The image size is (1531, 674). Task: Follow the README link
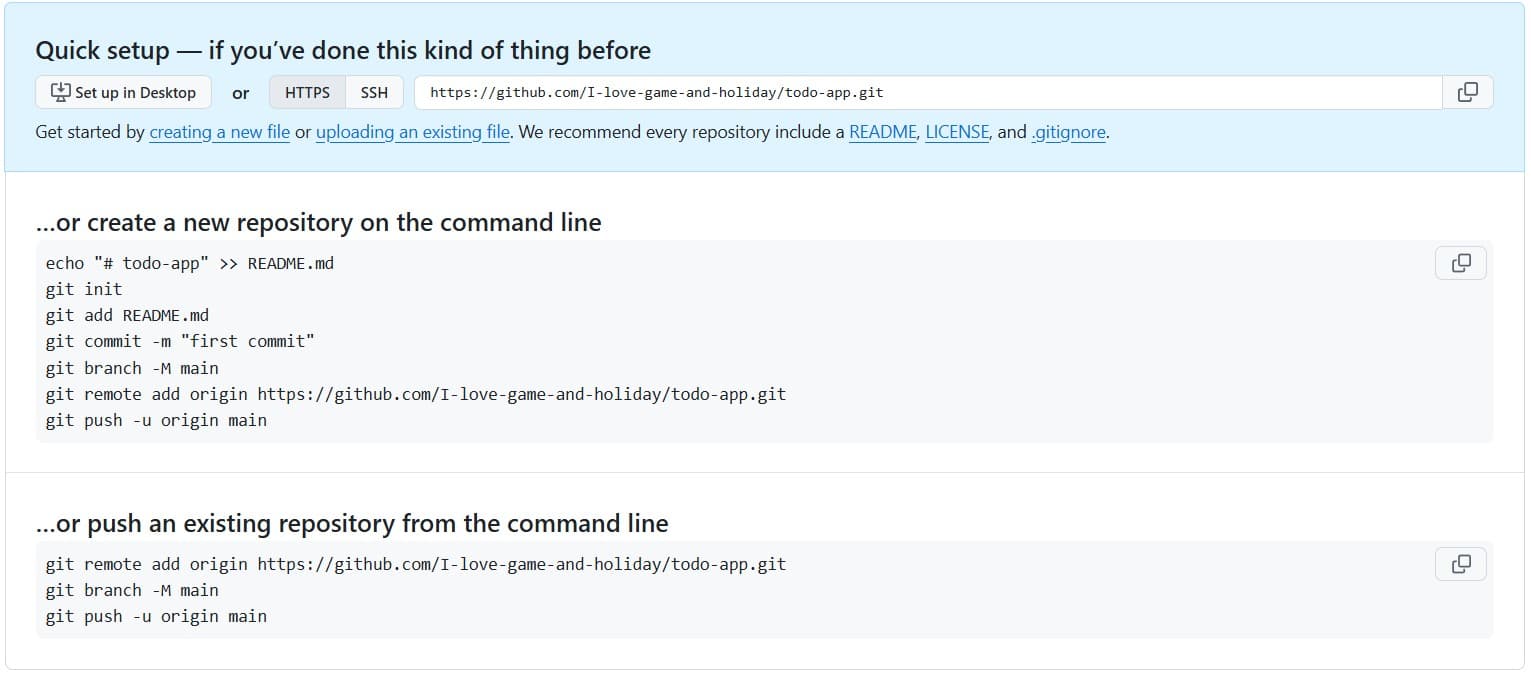point(882,132)
